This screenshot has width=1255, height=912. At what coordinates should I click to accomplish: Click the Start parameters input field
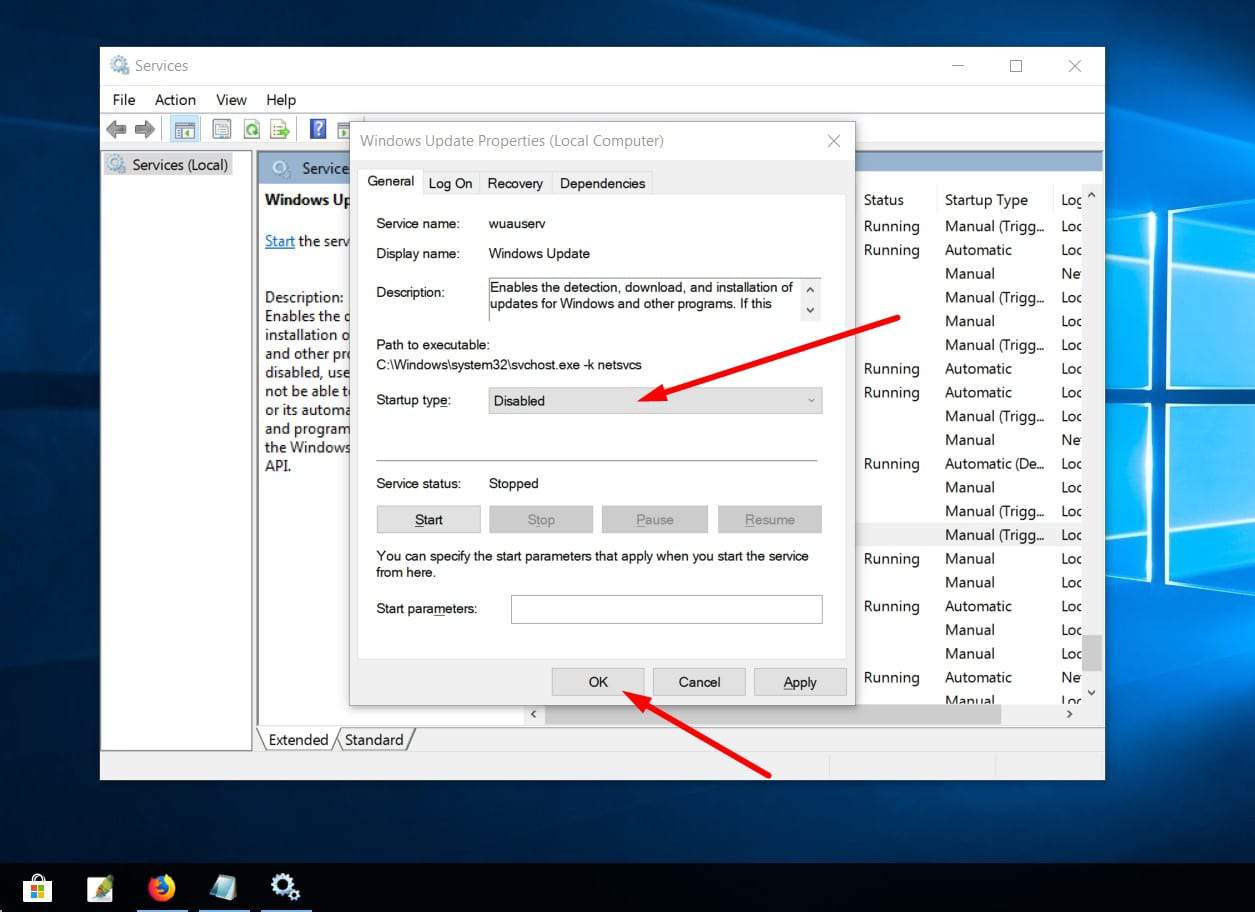coord(666,609)
